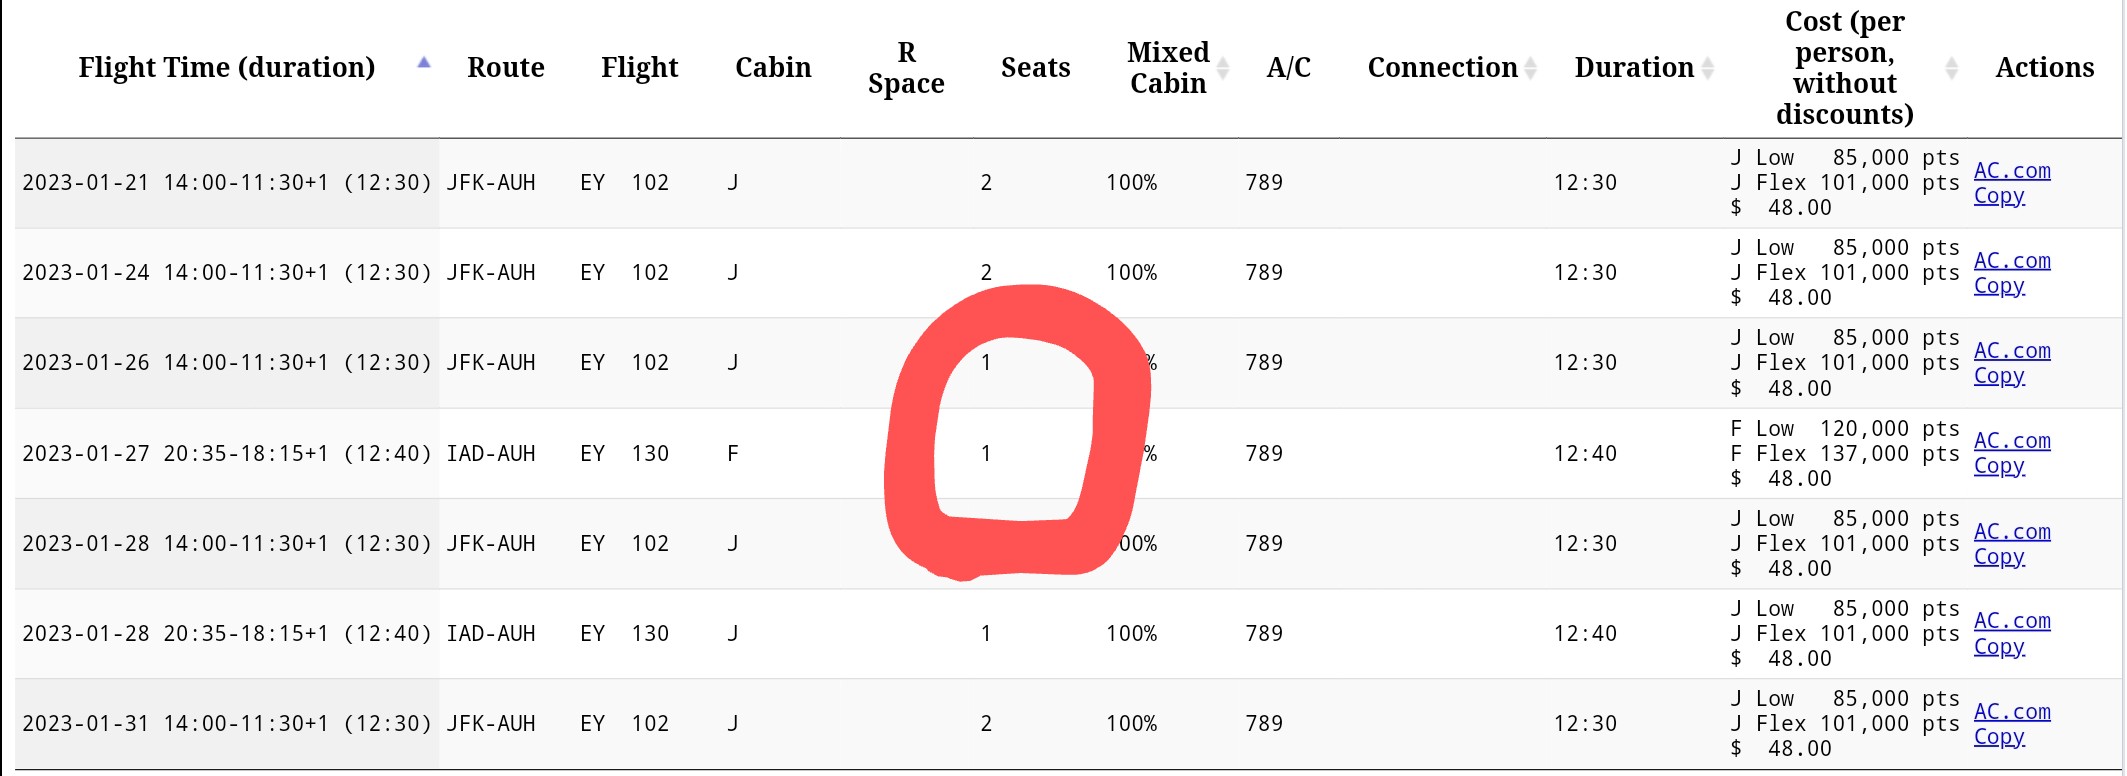Copy the 2023-01-31 JFK-AUH flight row
Image resolution: width=2127 pixels, height=776 pixels.
click(1999, 737)
